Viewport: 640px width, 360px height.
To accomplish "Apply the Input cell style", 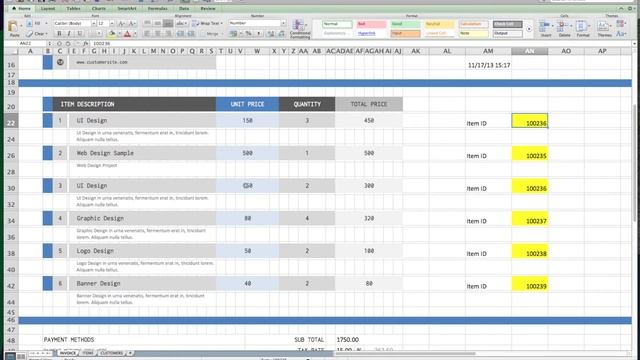I will (405, 33).
